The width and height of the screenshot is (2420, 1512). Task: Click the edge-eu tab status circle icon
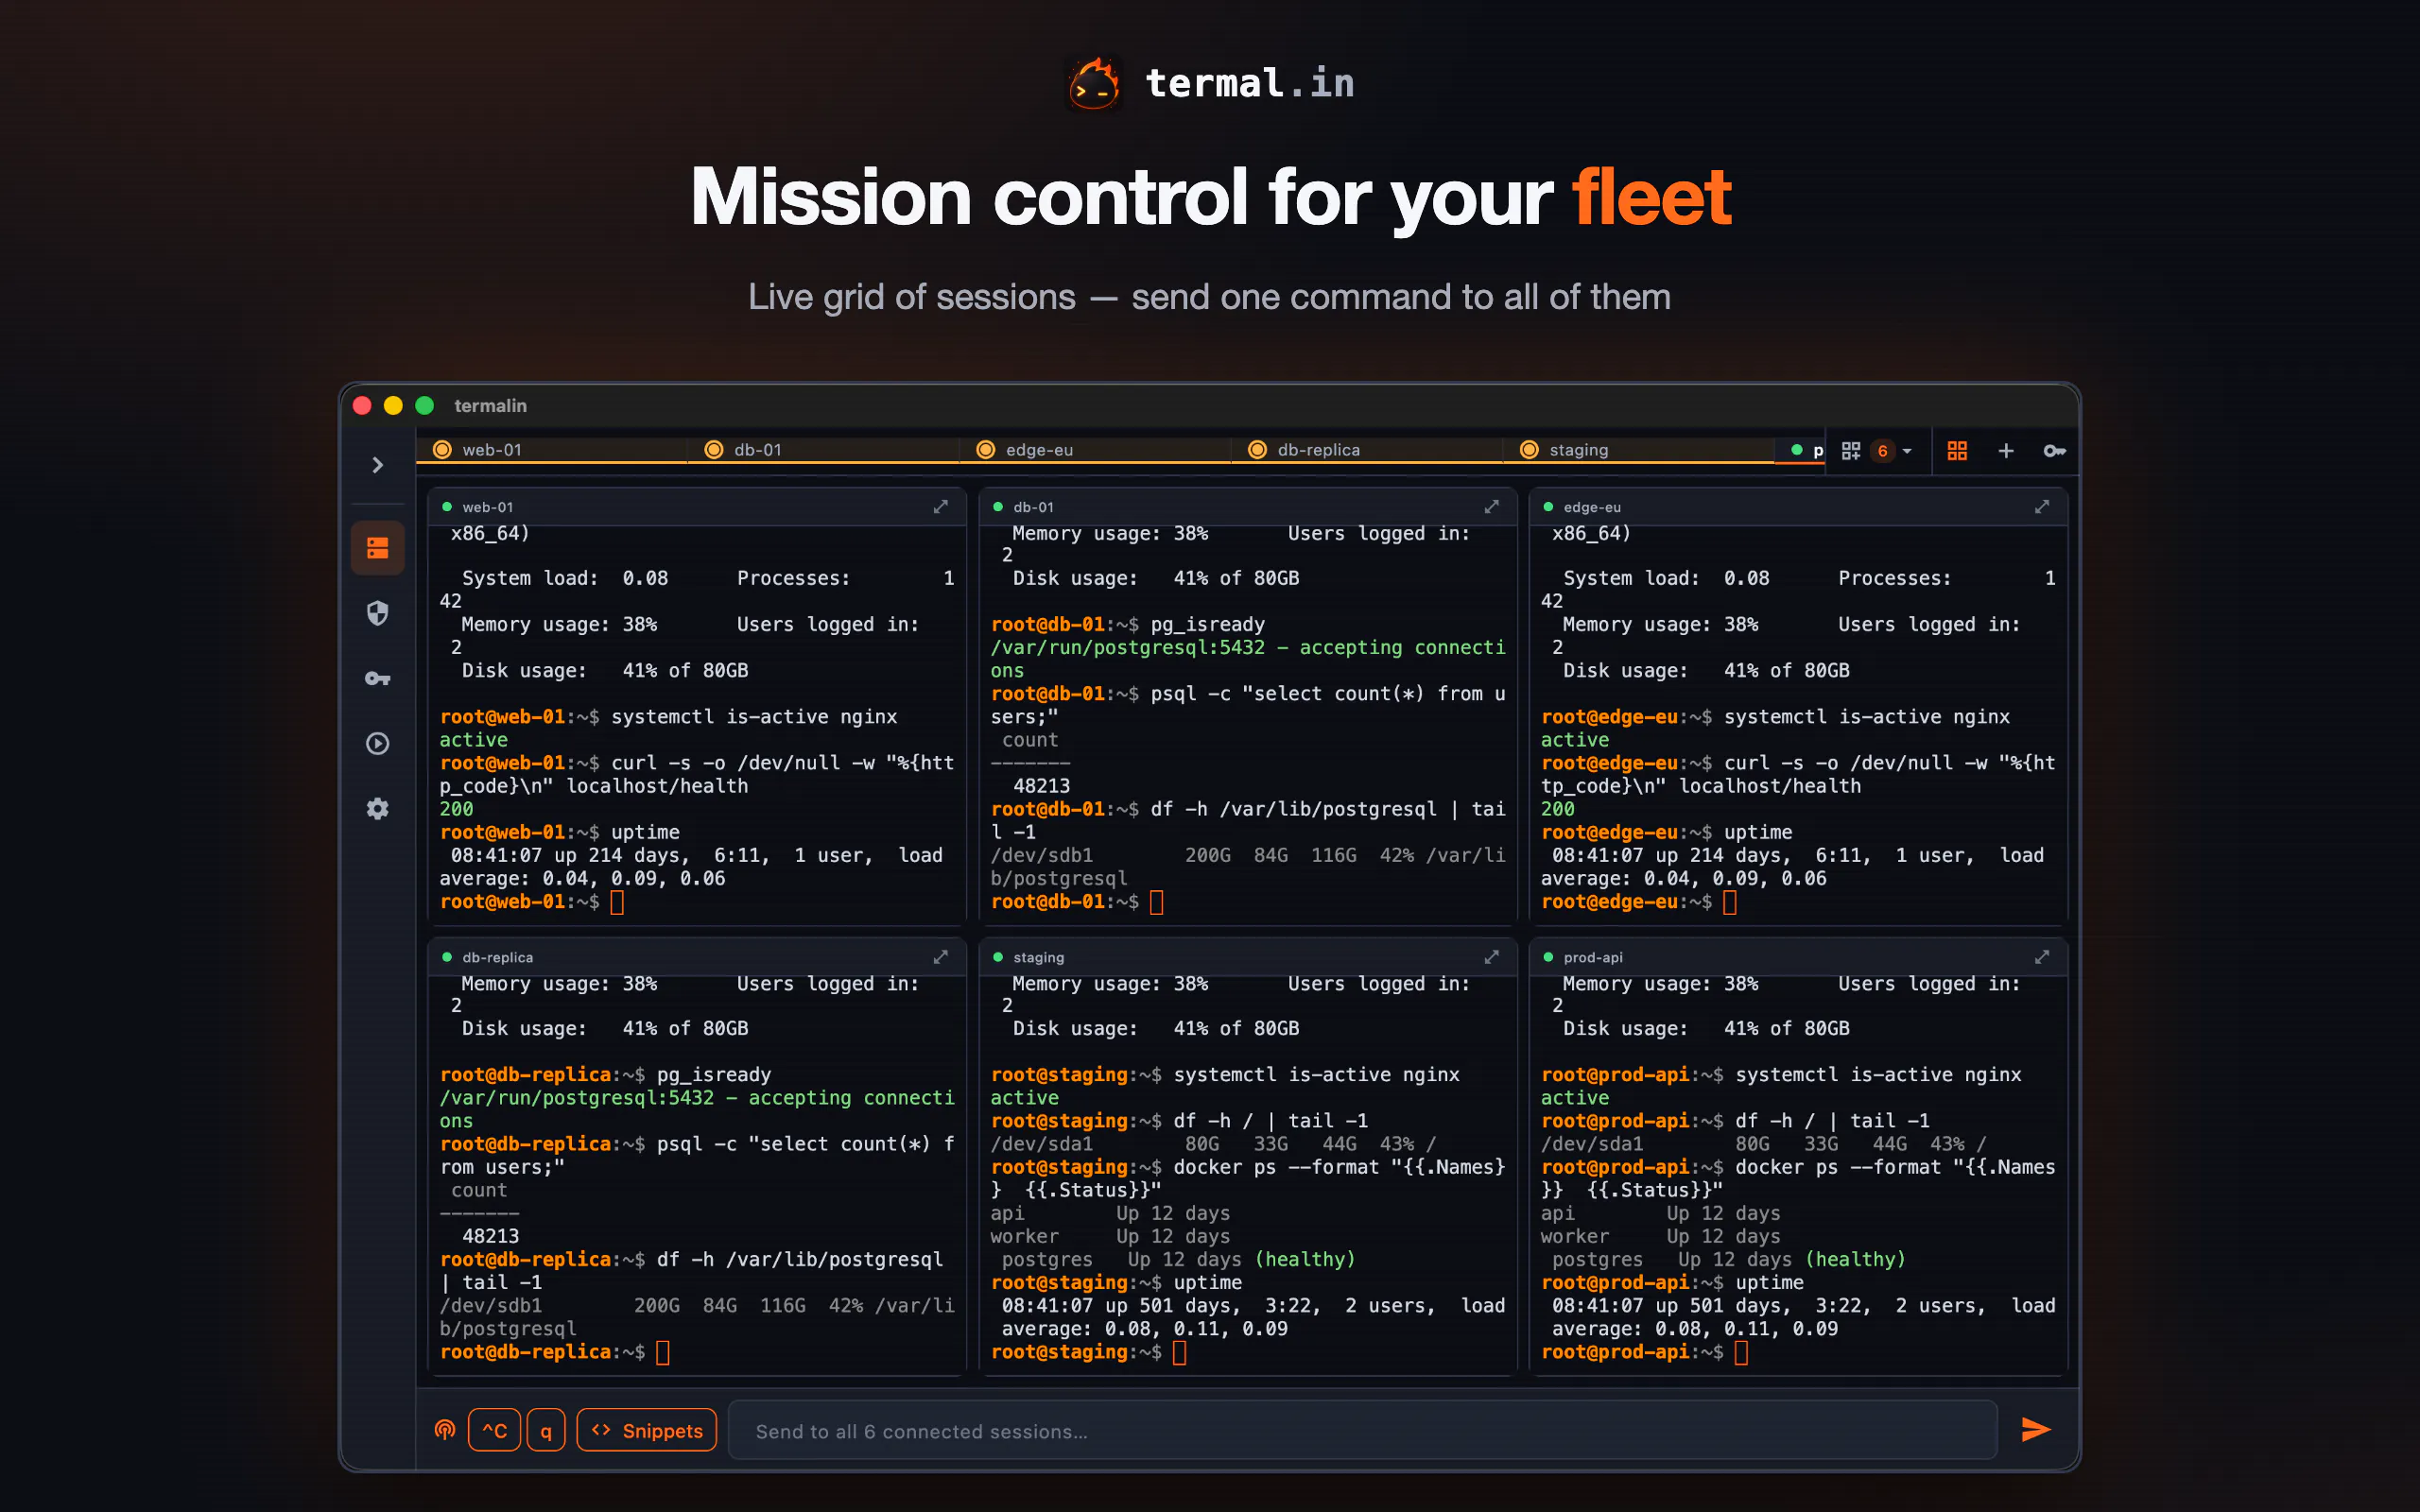[986, 450]
